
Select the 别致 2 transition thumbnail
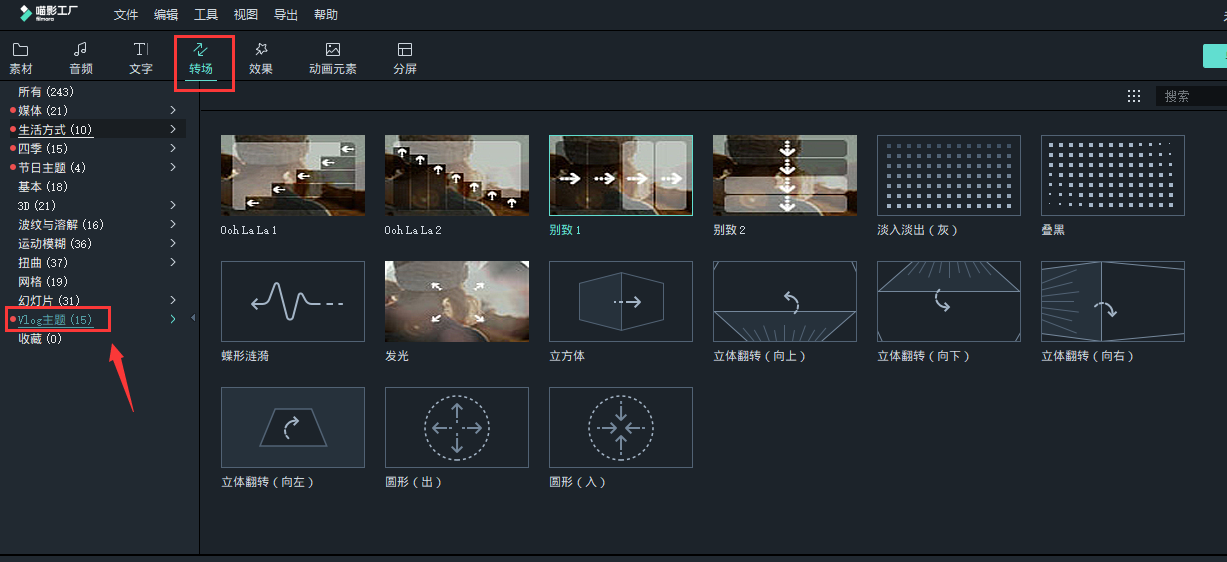tap(785, 175)
